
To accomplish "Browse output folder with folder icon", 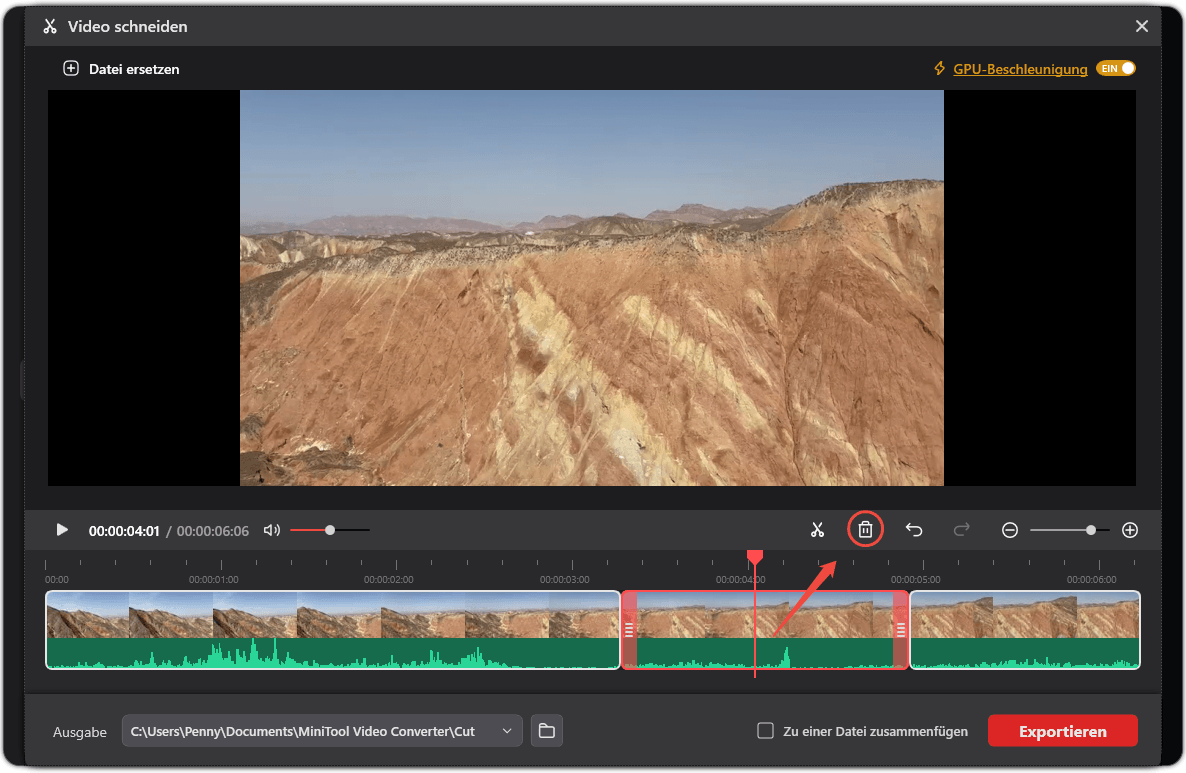I will 547,731.
